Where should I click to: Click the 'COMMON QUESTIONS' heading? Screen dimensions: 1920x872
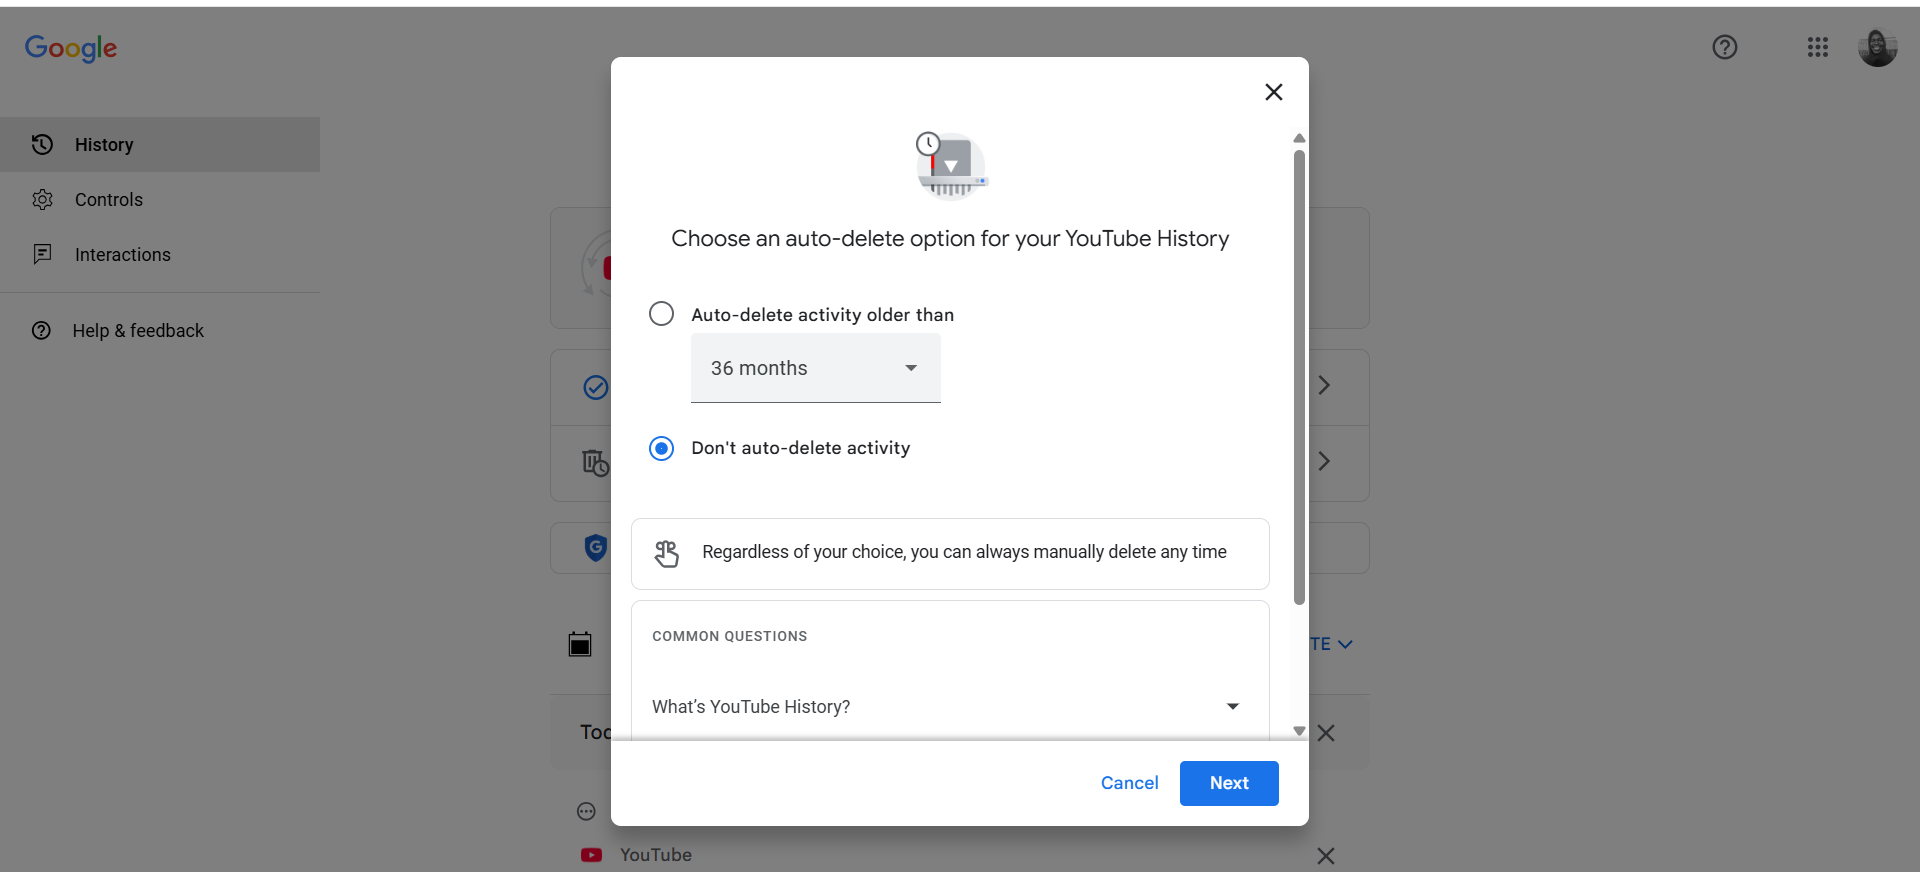tap(730, 636)
